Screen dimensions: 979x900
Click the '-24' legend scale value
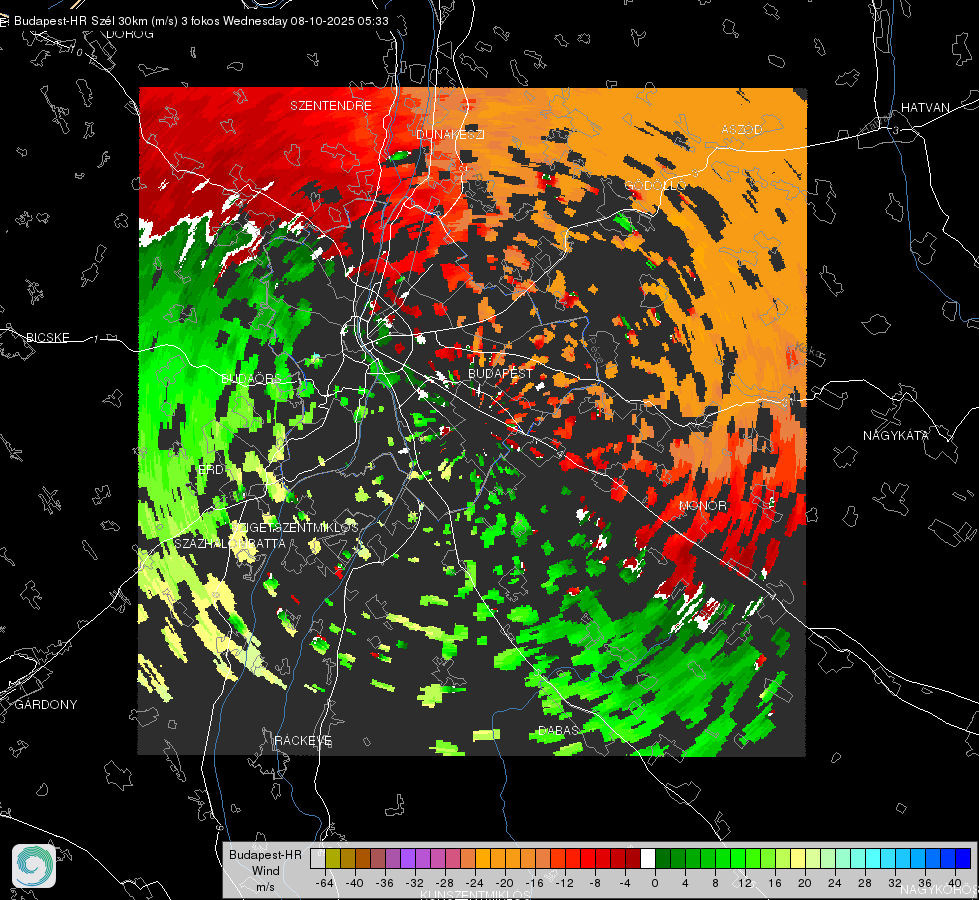(475, 883)
